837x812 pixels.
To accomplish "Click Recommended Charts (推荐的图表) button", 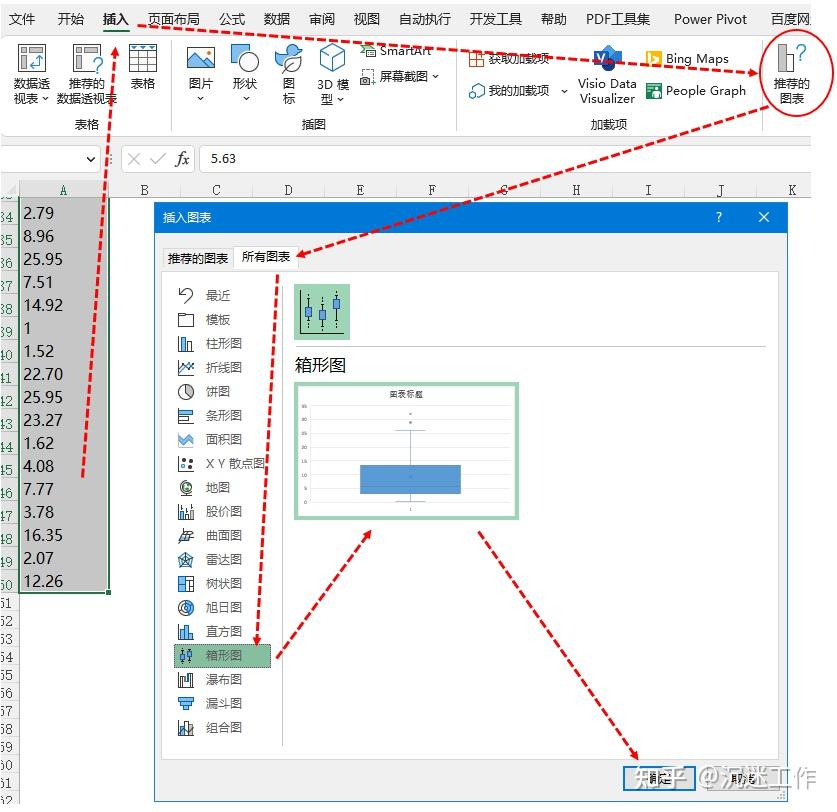I will (x=792, y=74).
